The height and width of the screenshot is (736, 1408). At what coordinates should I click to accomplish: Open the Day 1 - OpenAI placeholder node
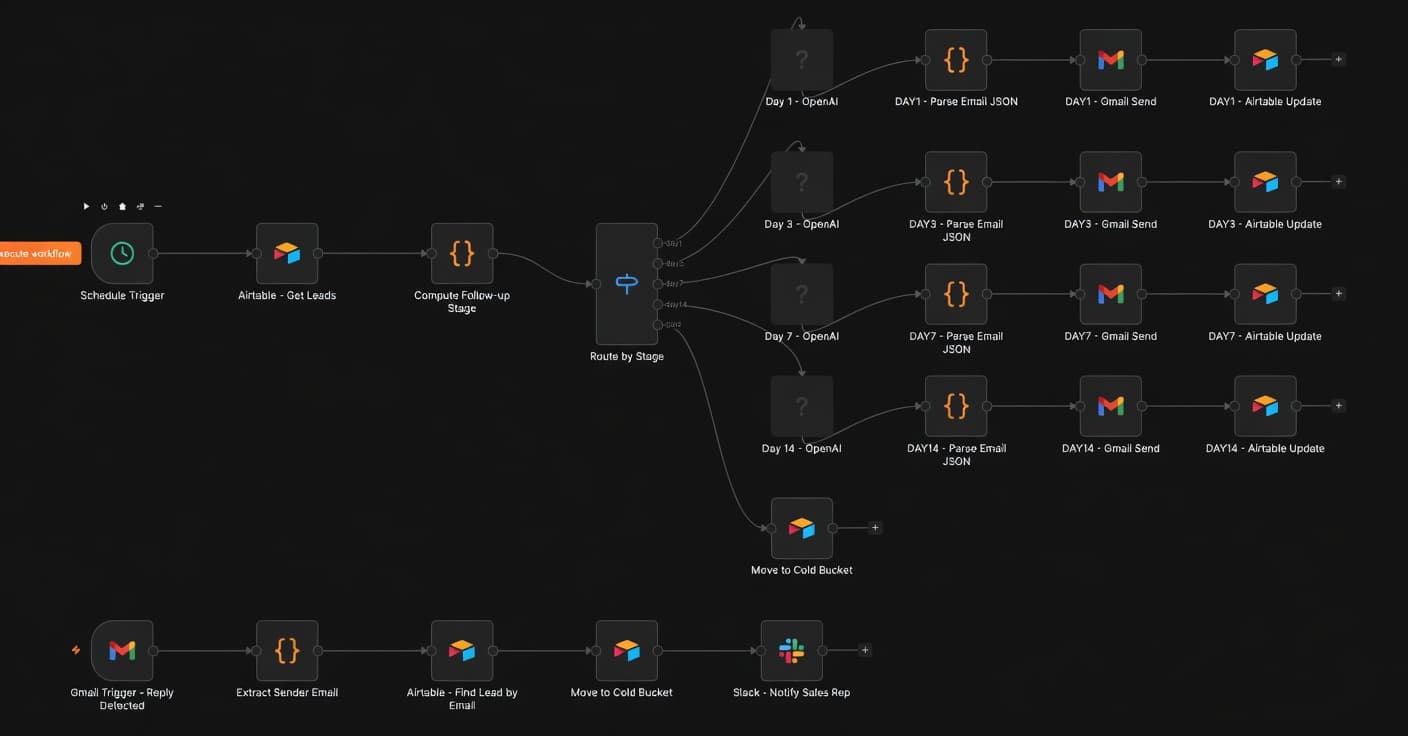pyautogui.click(x=801, y=59)
